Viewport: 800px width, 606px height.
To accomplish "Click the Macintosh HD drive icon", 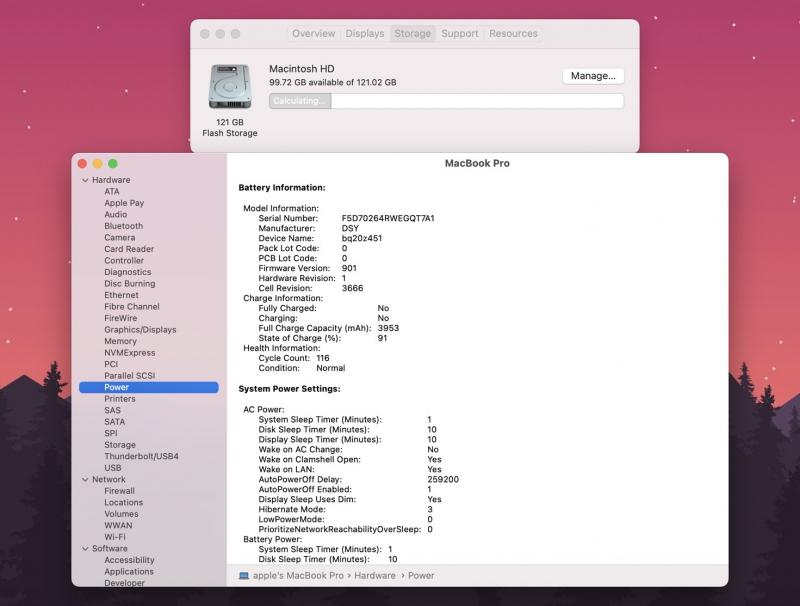I will (230, 86).
